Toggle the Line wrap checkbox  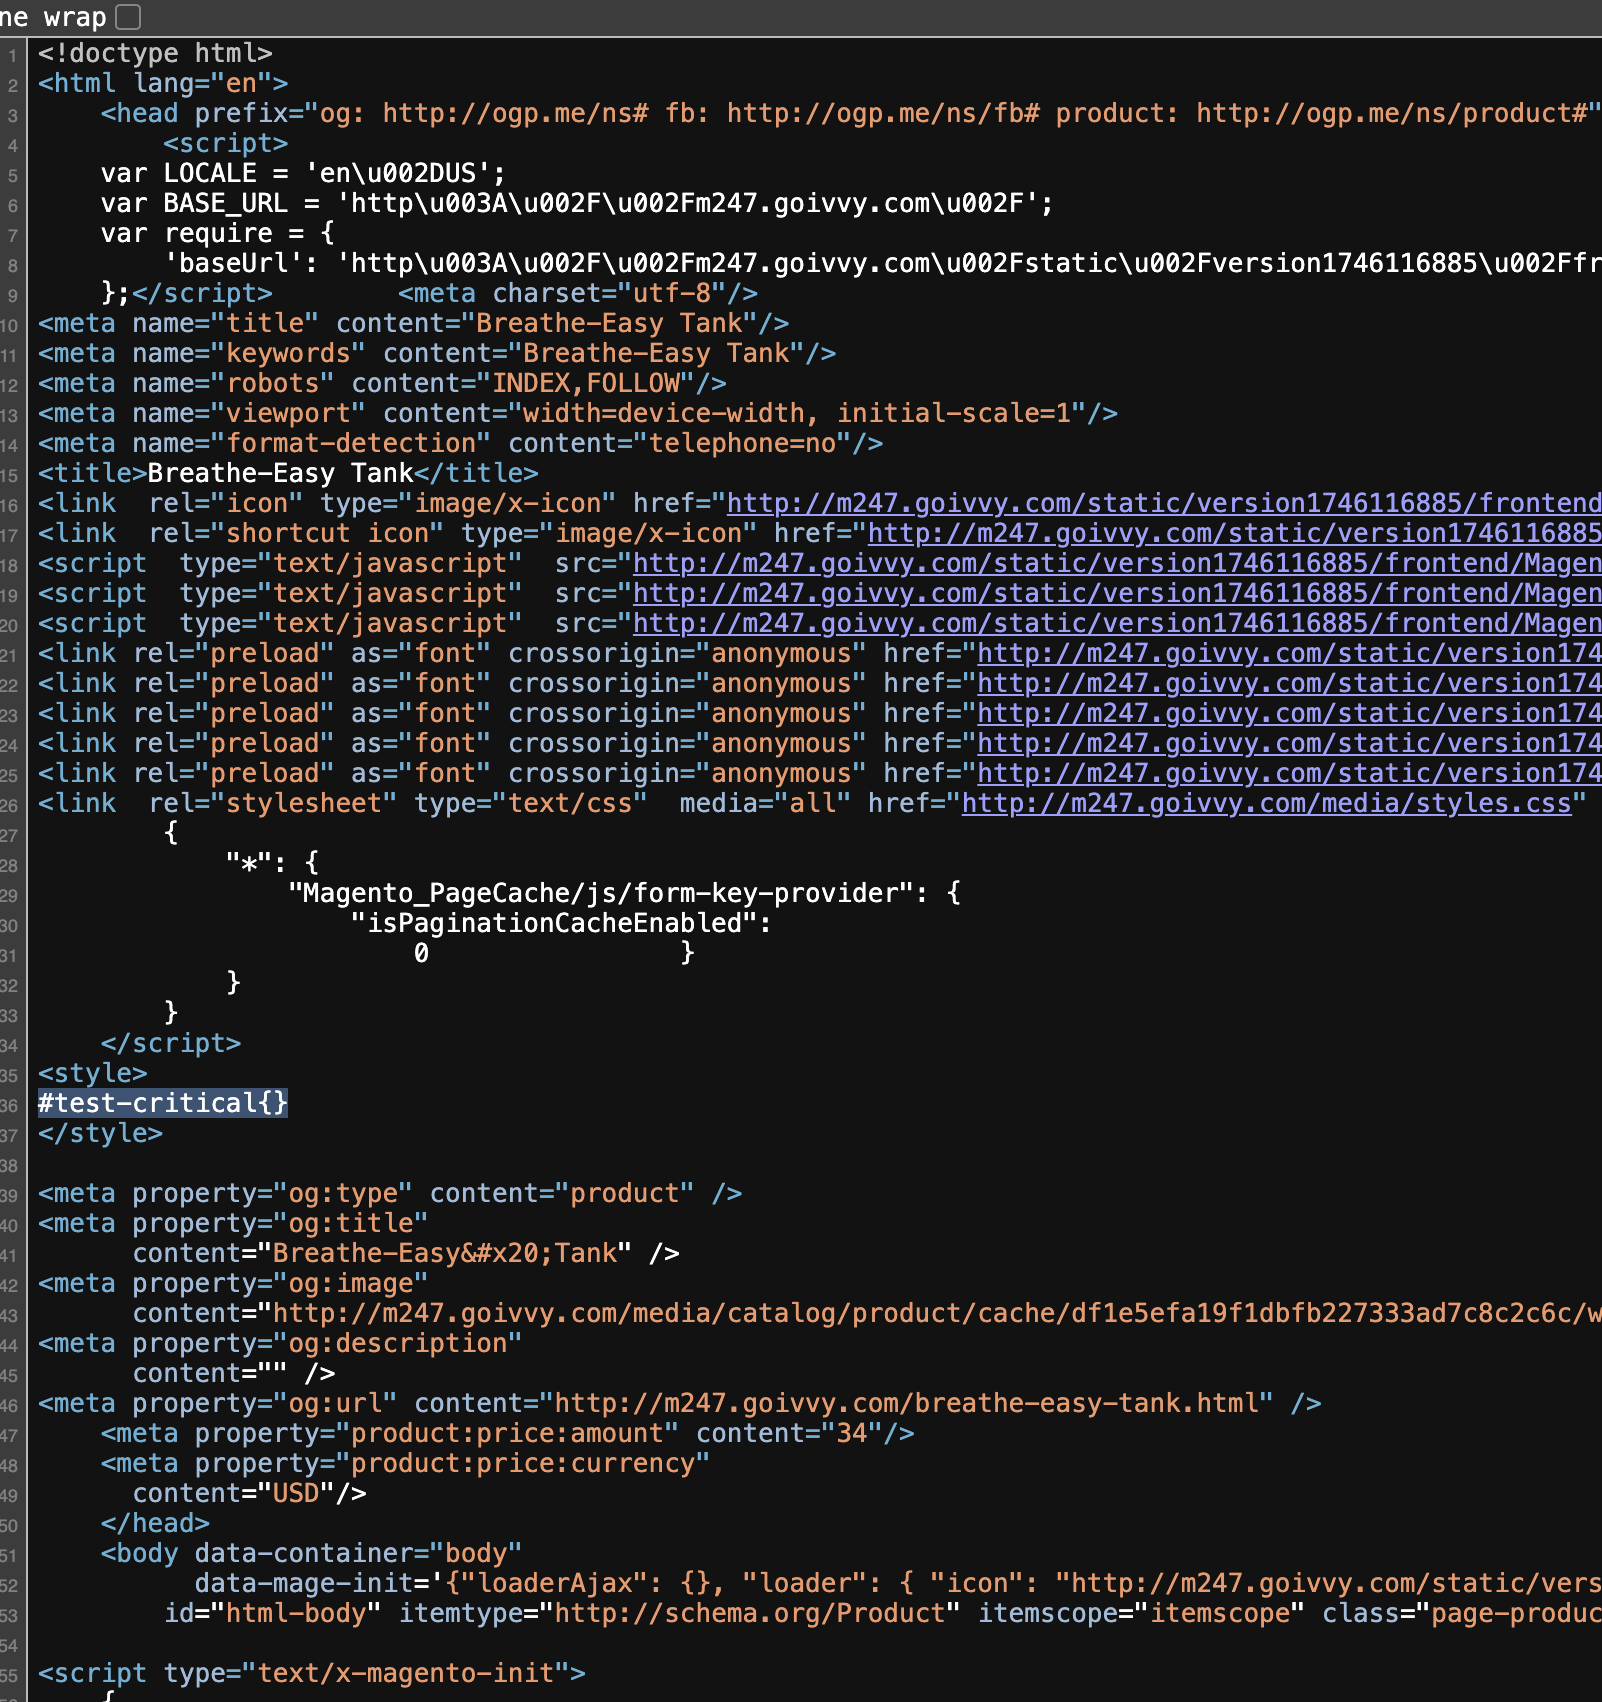pos(128,17)
